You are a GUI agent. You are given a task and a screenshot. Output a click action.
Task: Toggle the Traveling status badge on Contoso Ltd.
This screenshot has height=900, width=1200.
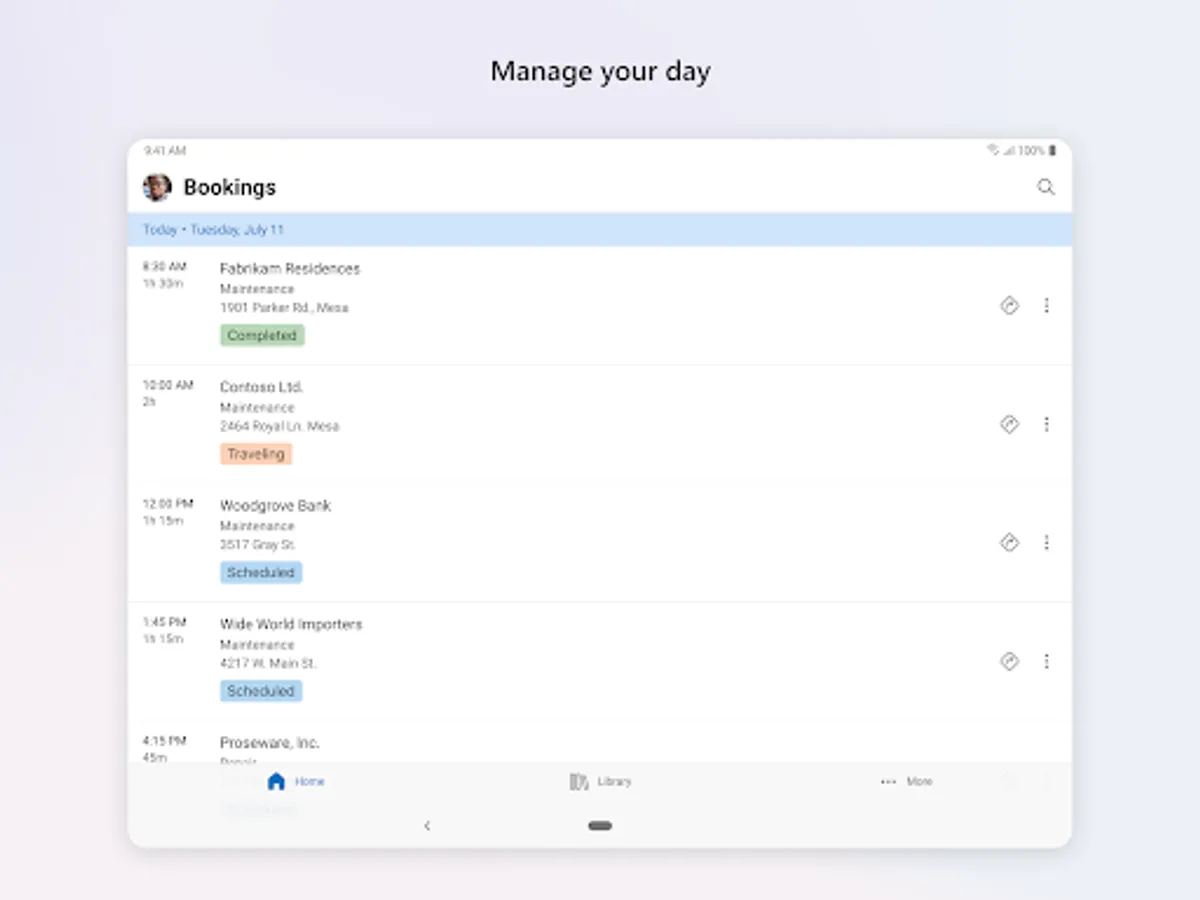point(256,453)
